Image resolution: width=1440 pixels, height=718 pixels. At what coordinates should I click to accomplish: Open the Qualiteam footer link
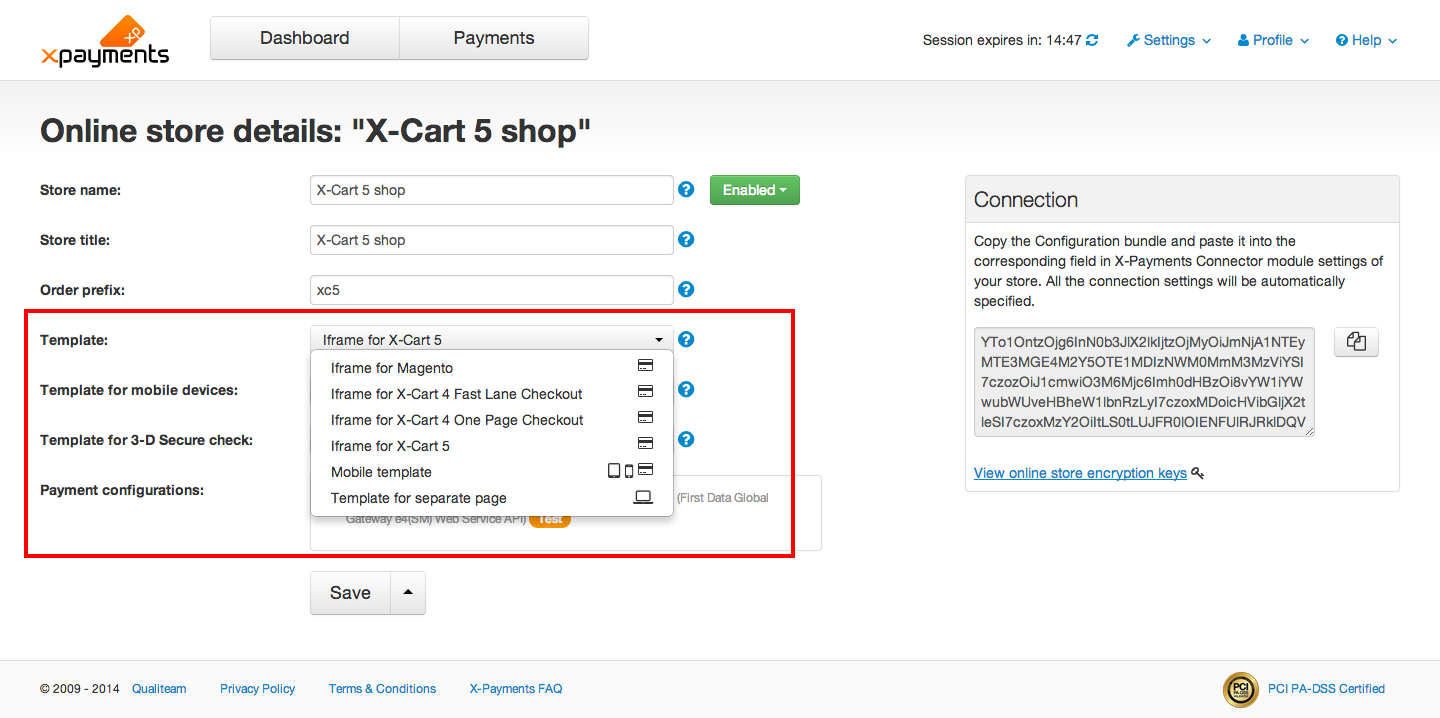159,689
